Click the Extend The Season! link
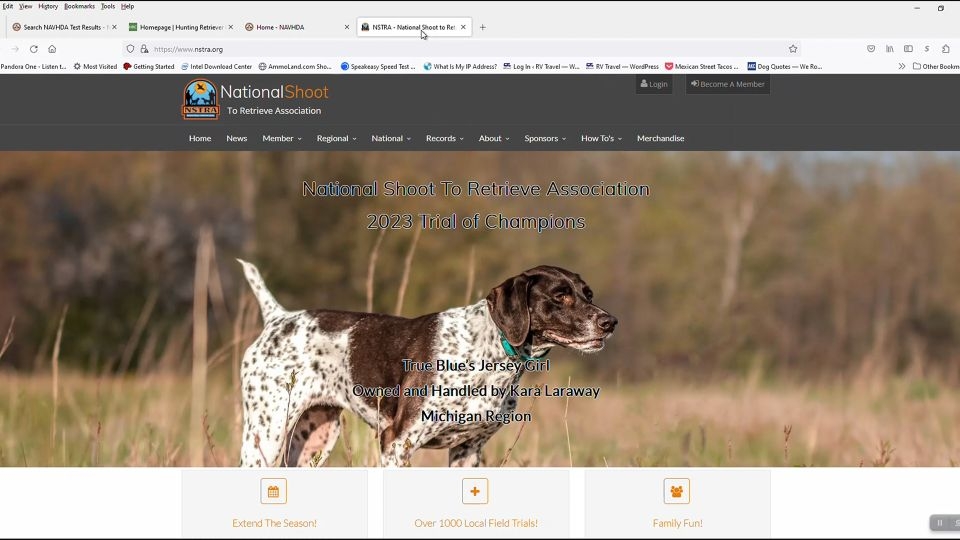 coord(274,523)
